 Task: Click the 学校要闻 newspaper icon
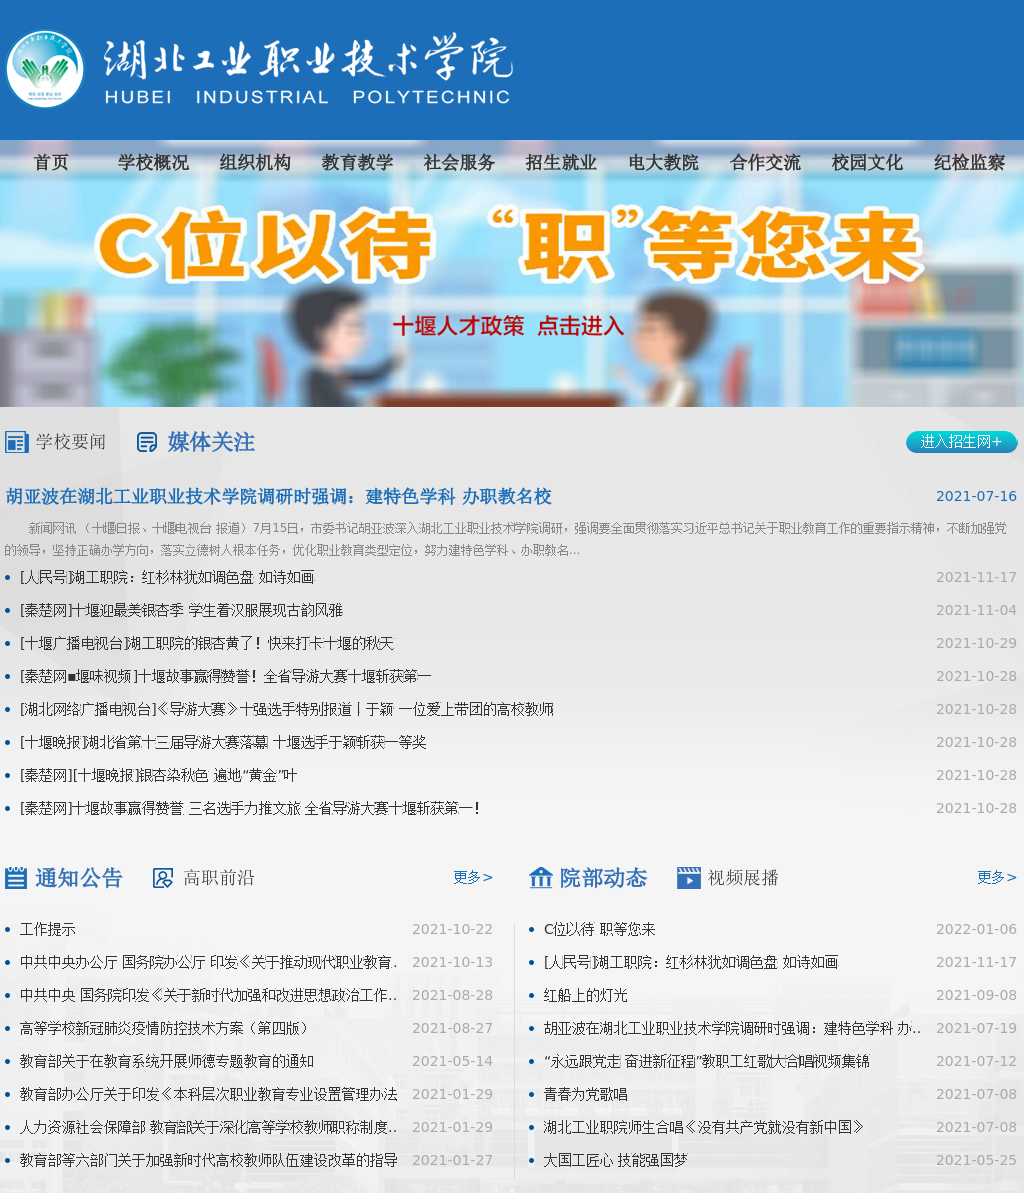(16, 442)
